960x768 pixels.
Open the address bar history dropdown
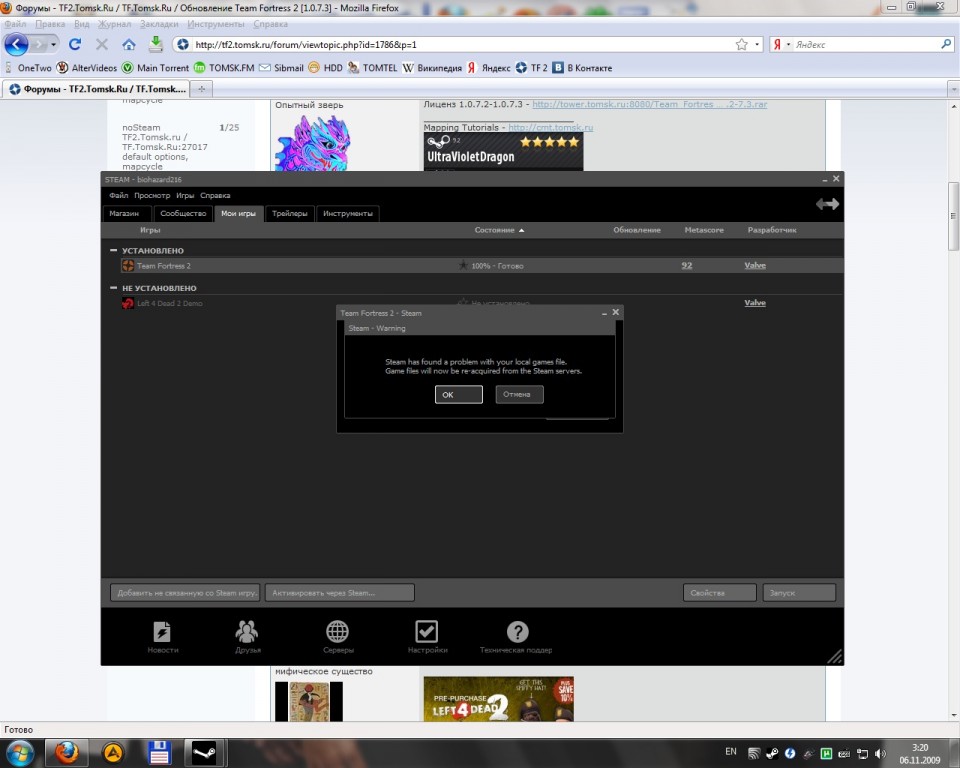(757, 44)
